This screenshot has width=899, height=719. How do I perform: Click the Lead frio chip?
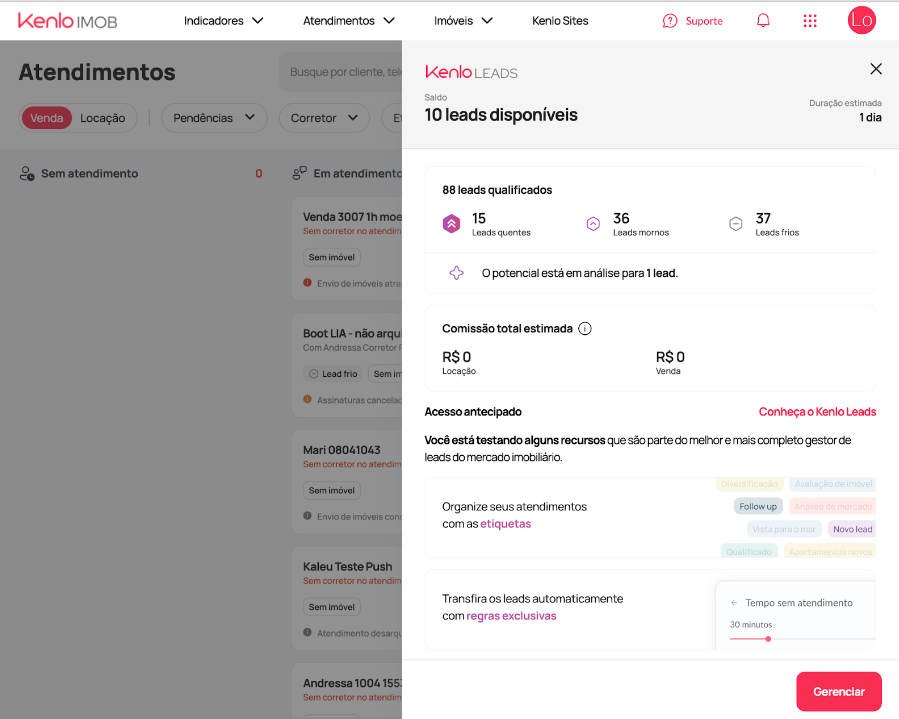(333, 374)
